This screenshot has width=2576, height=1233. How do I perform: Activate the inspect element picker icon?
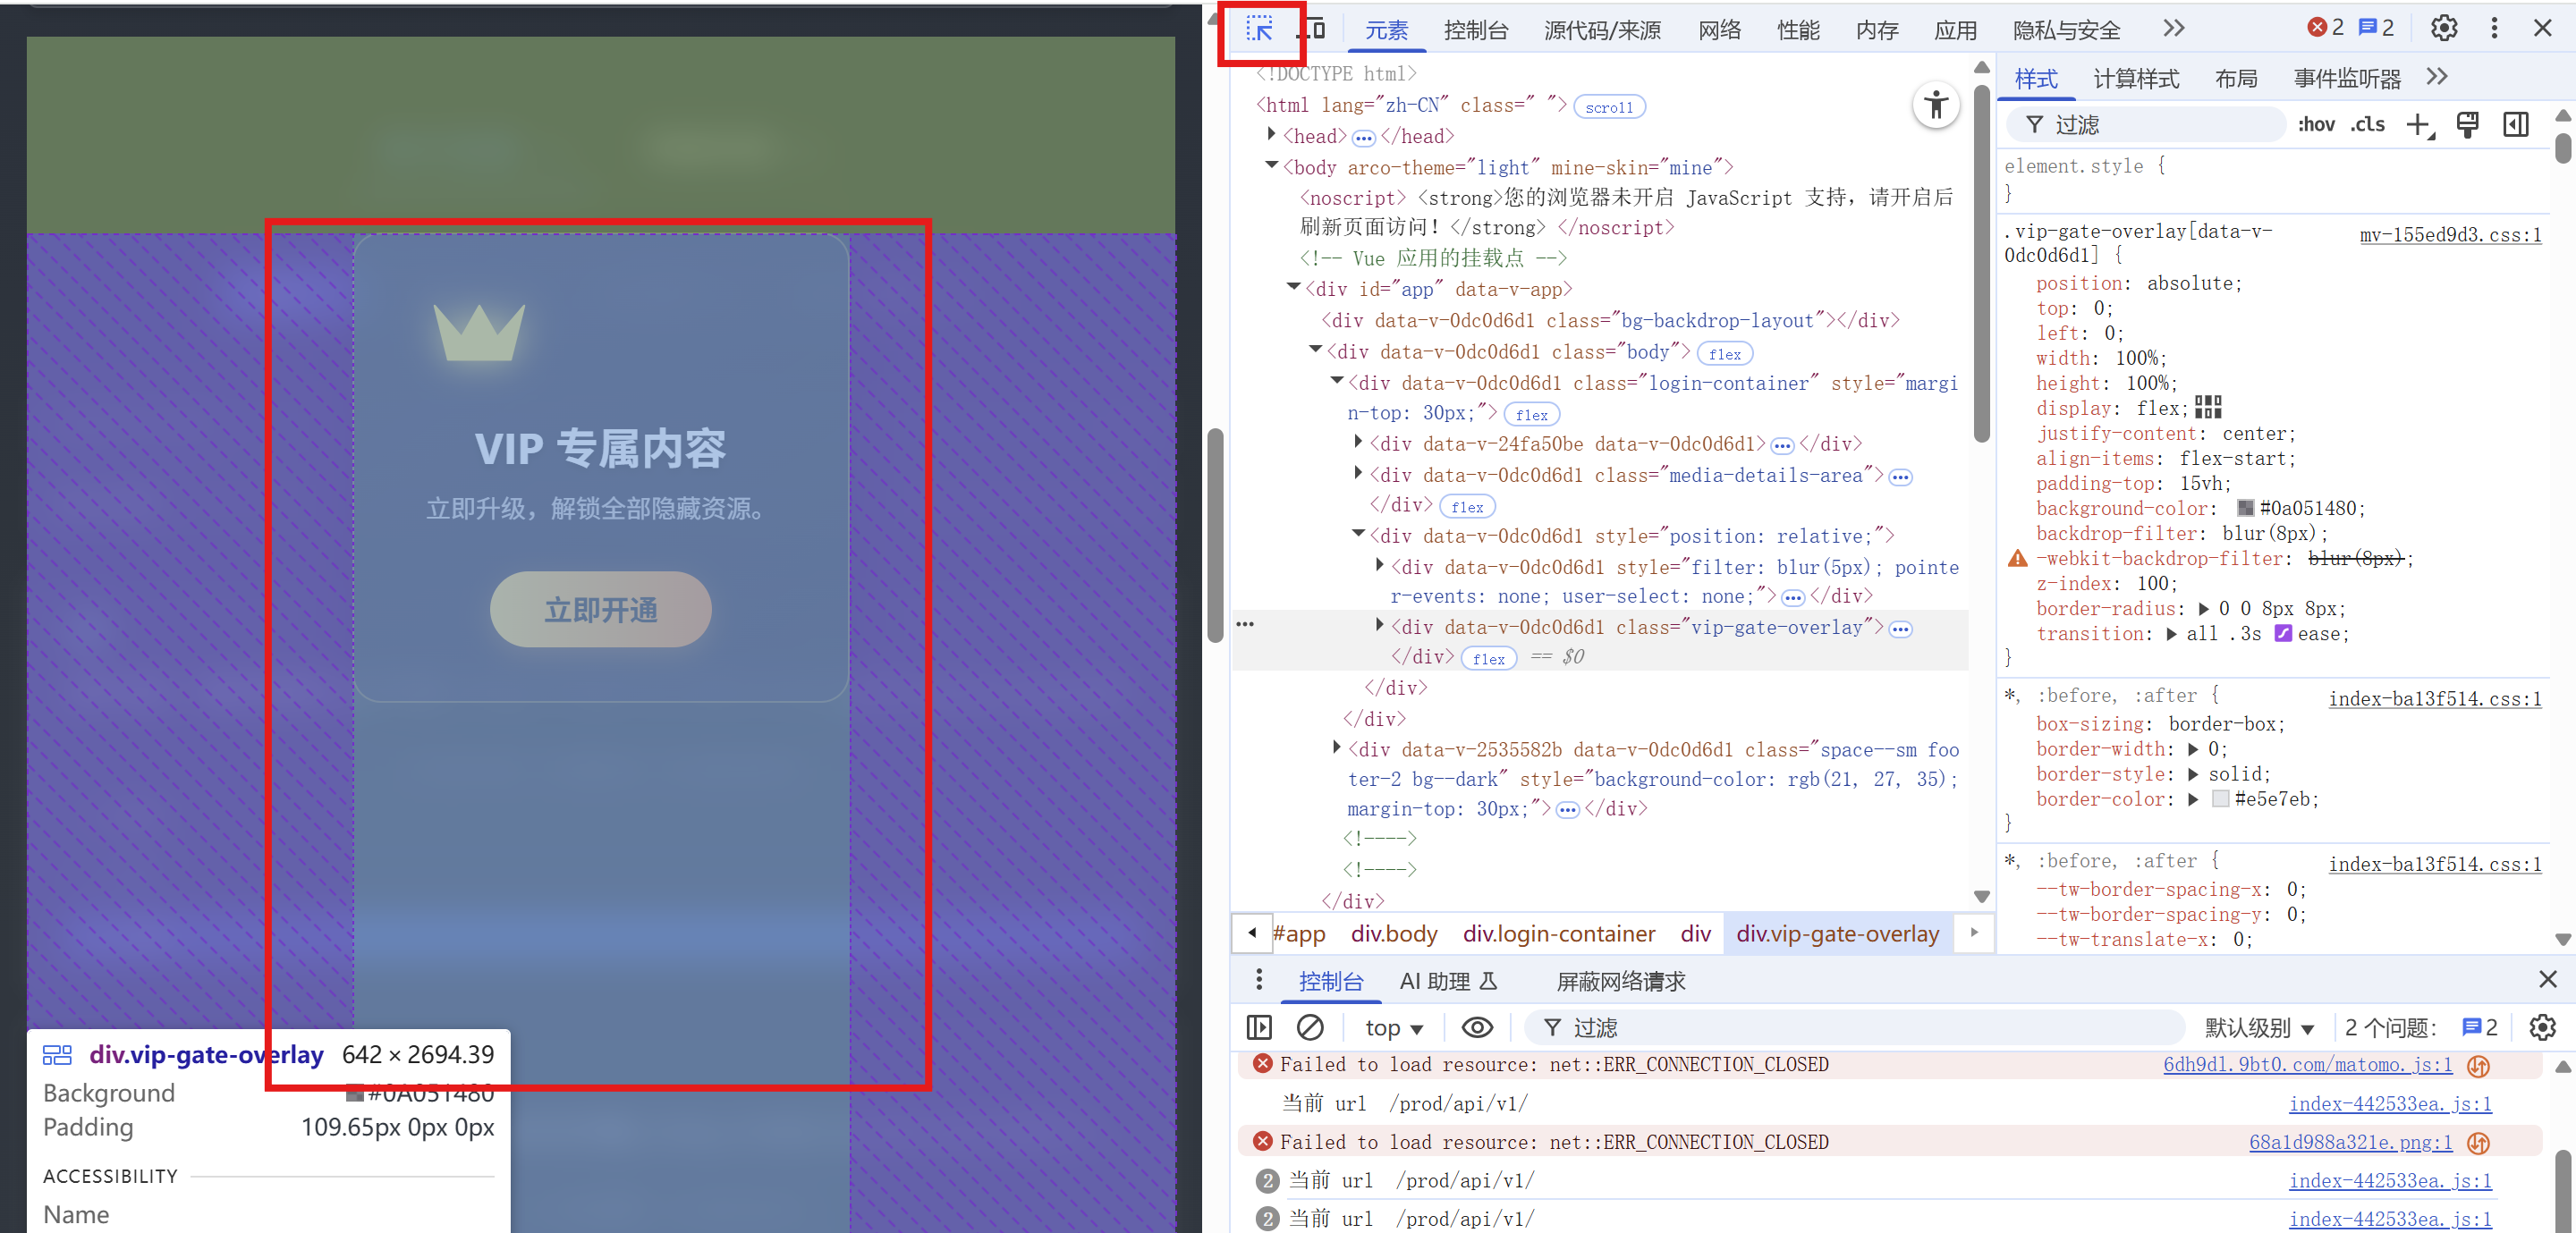(x=1259, y=29)
